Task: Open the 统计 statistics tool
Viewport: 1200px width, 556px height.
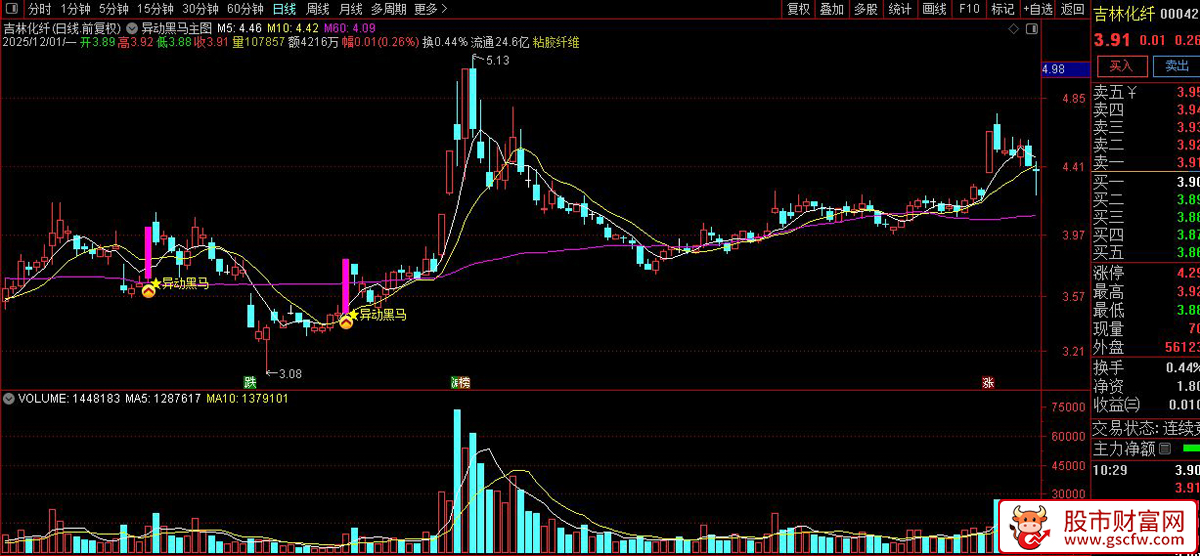Action: [x=900, y=9]
